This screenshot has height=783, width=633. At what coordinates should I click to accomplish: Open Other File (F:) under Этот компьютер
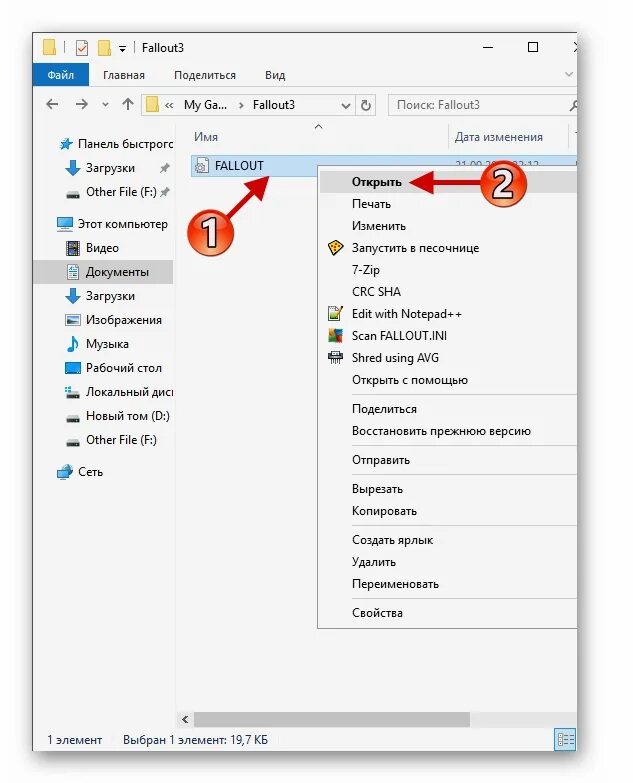(121, 439)
